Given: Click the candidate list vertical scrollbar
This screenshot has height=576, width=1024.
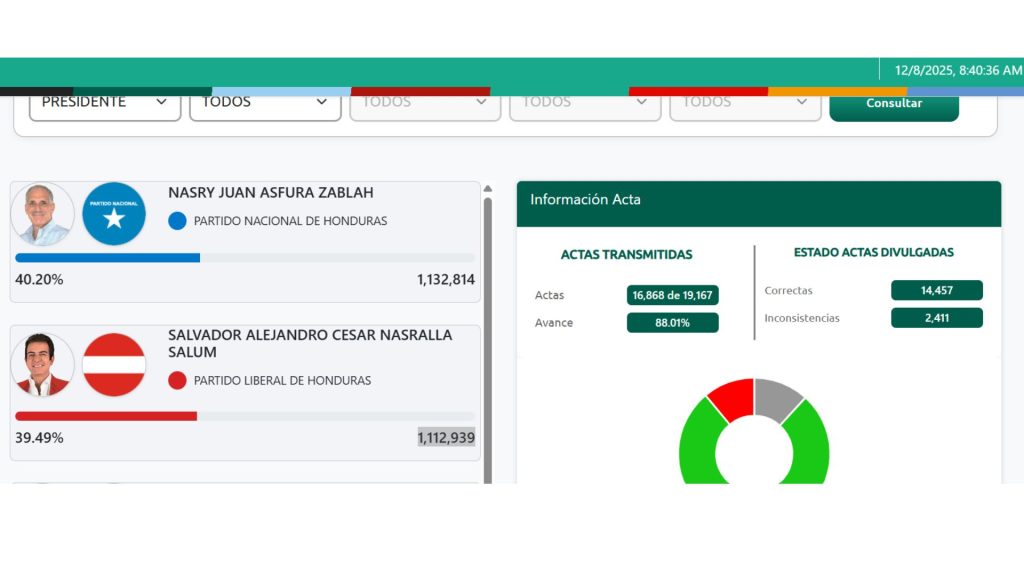Looking at the screenshot, I should [488, 330].
